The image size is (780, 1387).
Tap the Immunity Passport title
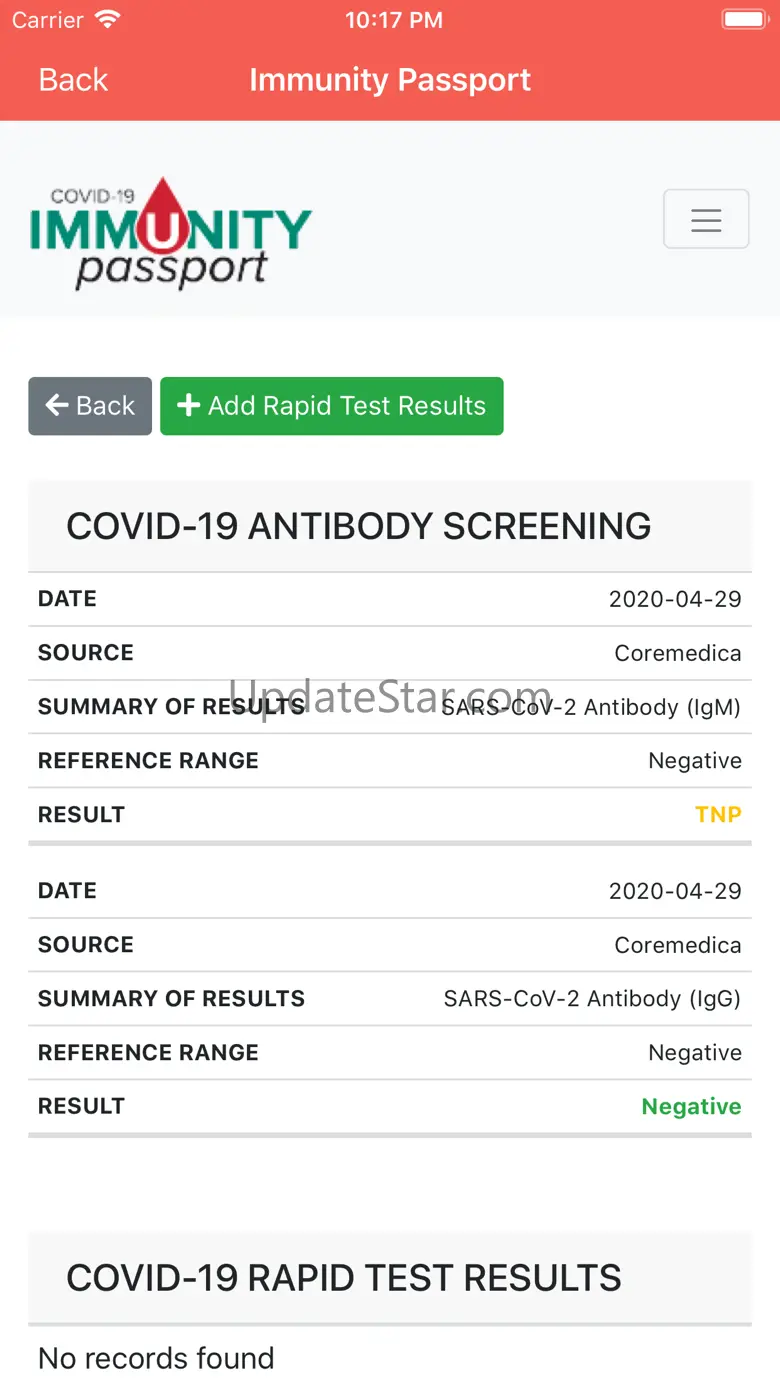point(390,80)
